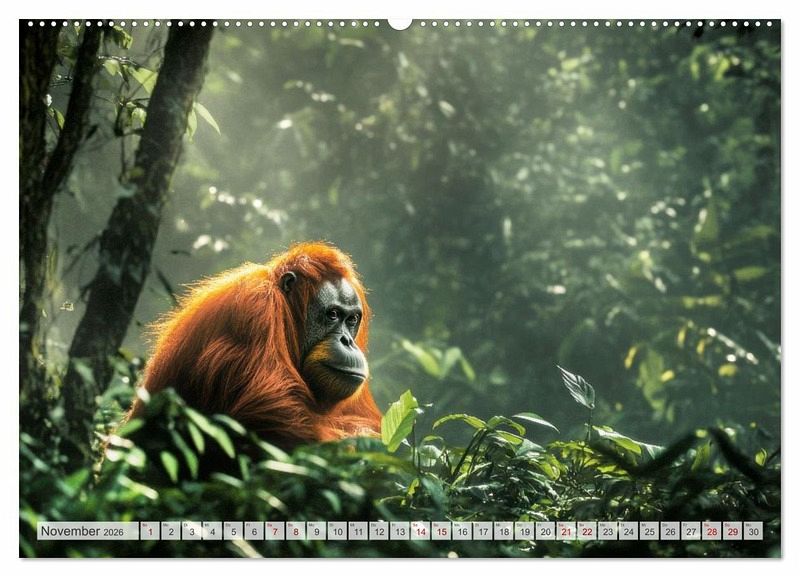This screenshot has width=800, height=577.
Task: Click day 5 in the calendar strip
Action: point(233,531)
